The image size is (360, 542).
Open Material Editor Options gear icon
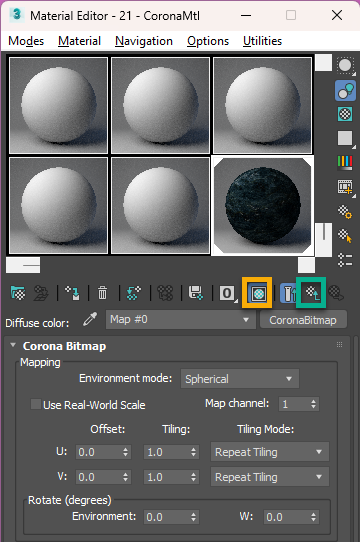[x=345, y=212]
